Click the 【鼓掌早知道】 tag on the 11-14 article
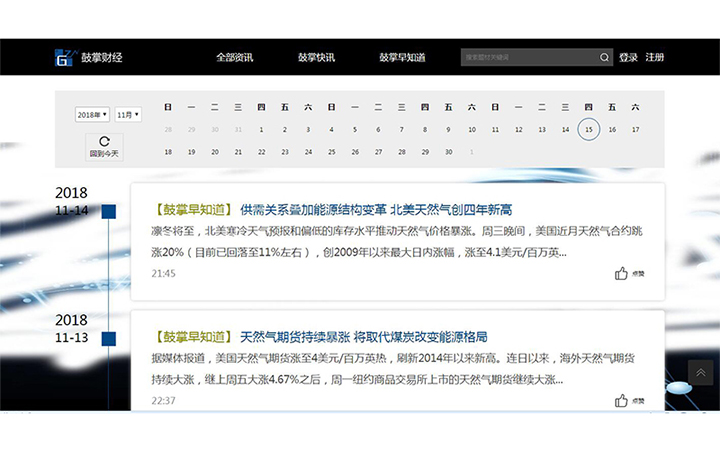The width and height of the screenshot is (720, 450). [x=193, y=210]
